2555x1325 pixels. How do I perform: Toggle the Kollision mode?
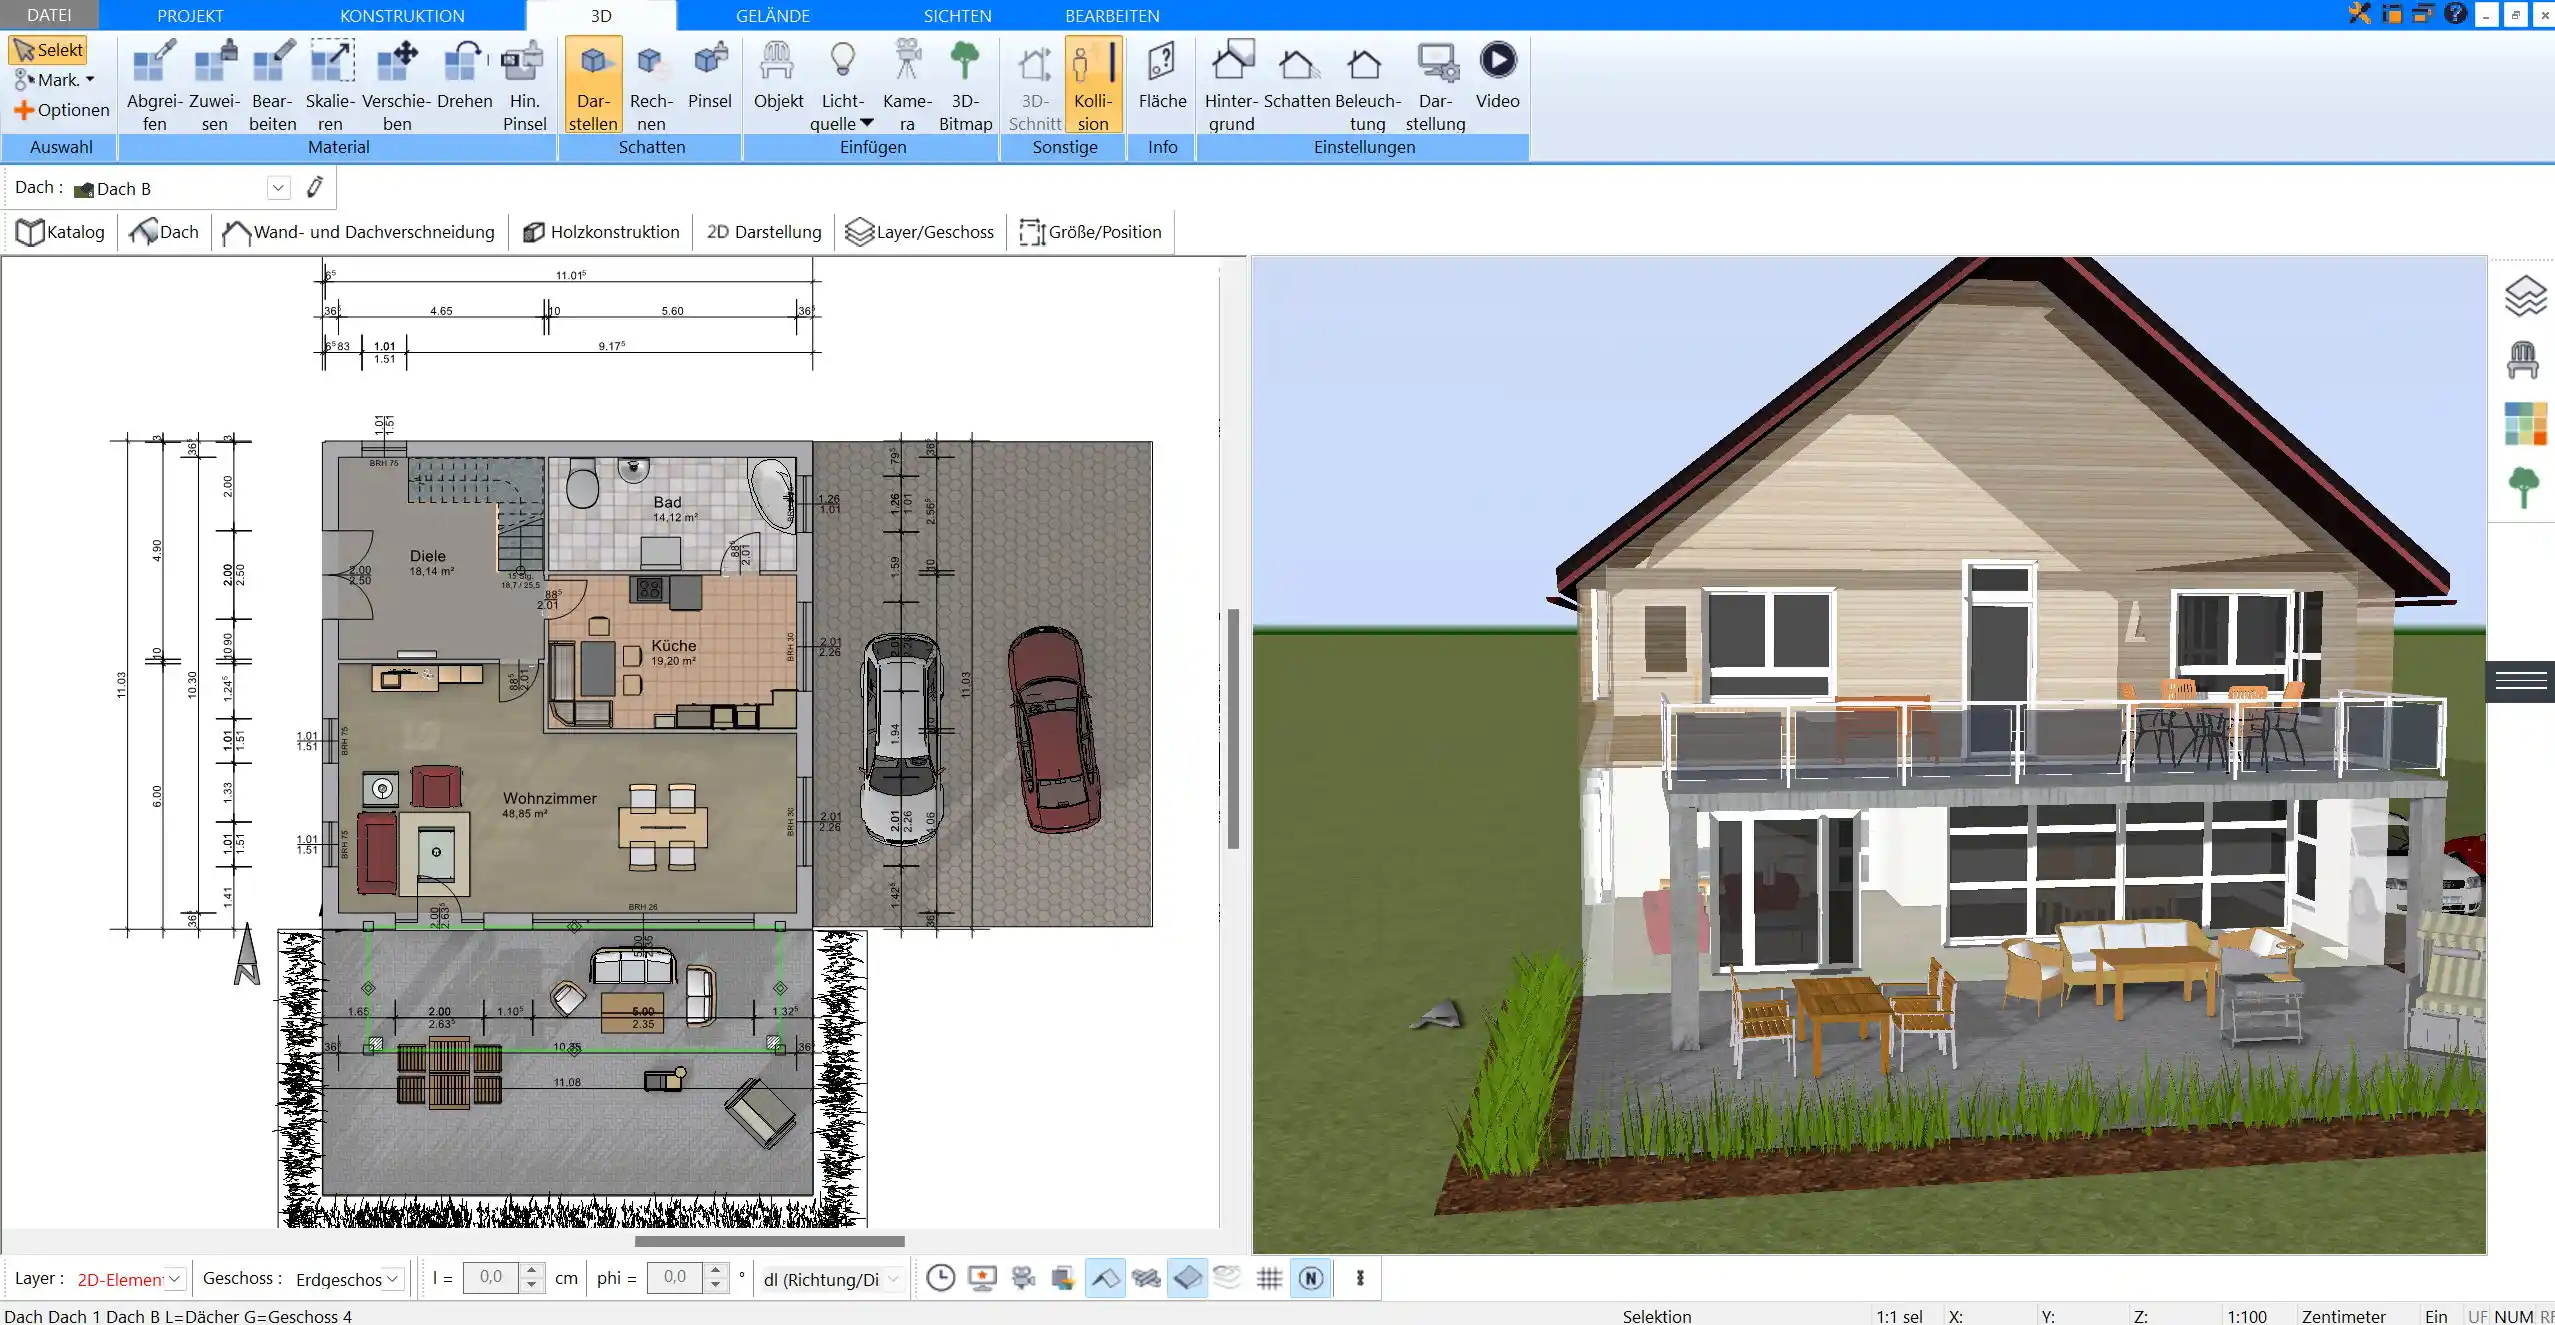1092,85
